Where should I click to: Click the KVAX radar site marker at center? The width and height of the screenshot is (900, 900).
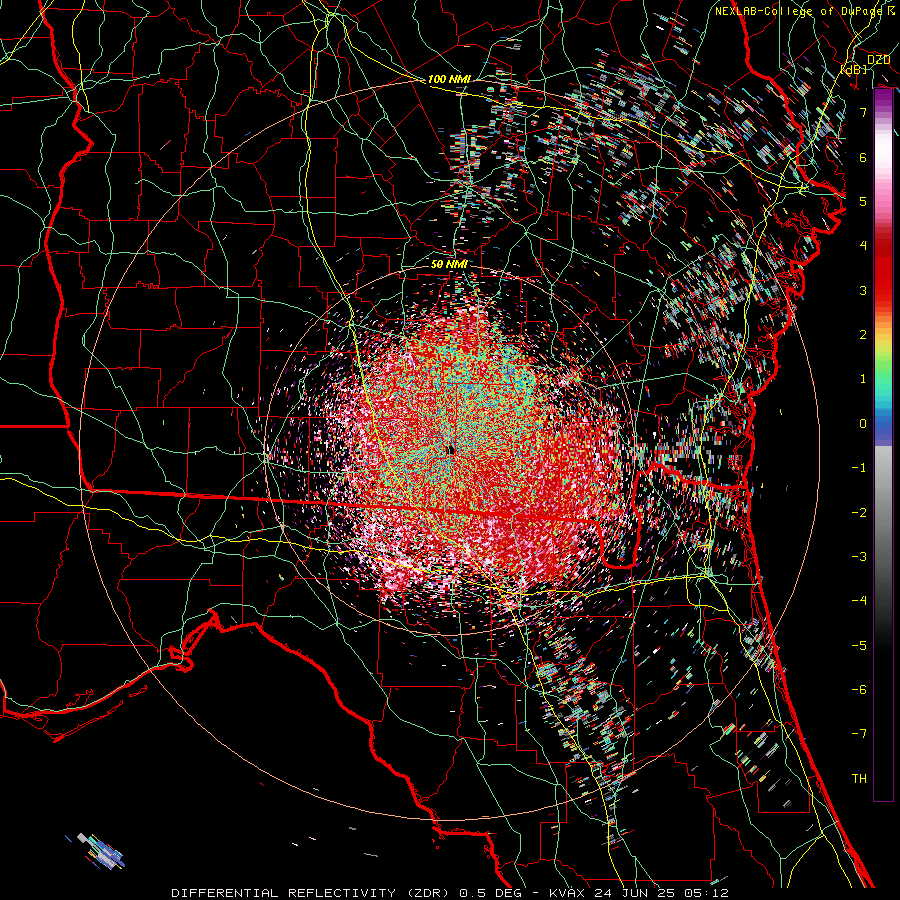click(x=451, y=449)
